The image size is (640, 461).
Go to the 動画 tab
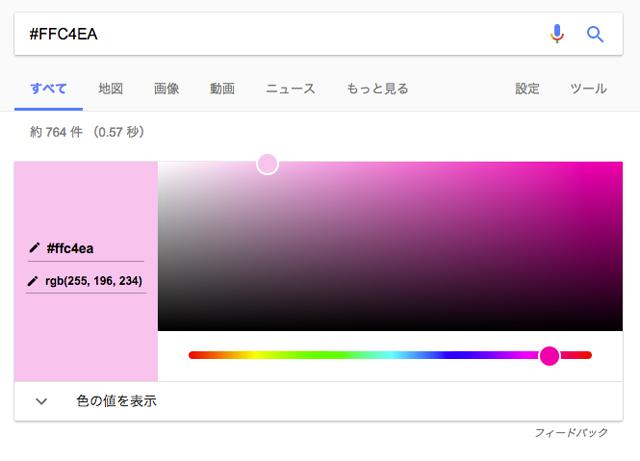[x=222, y=88]
